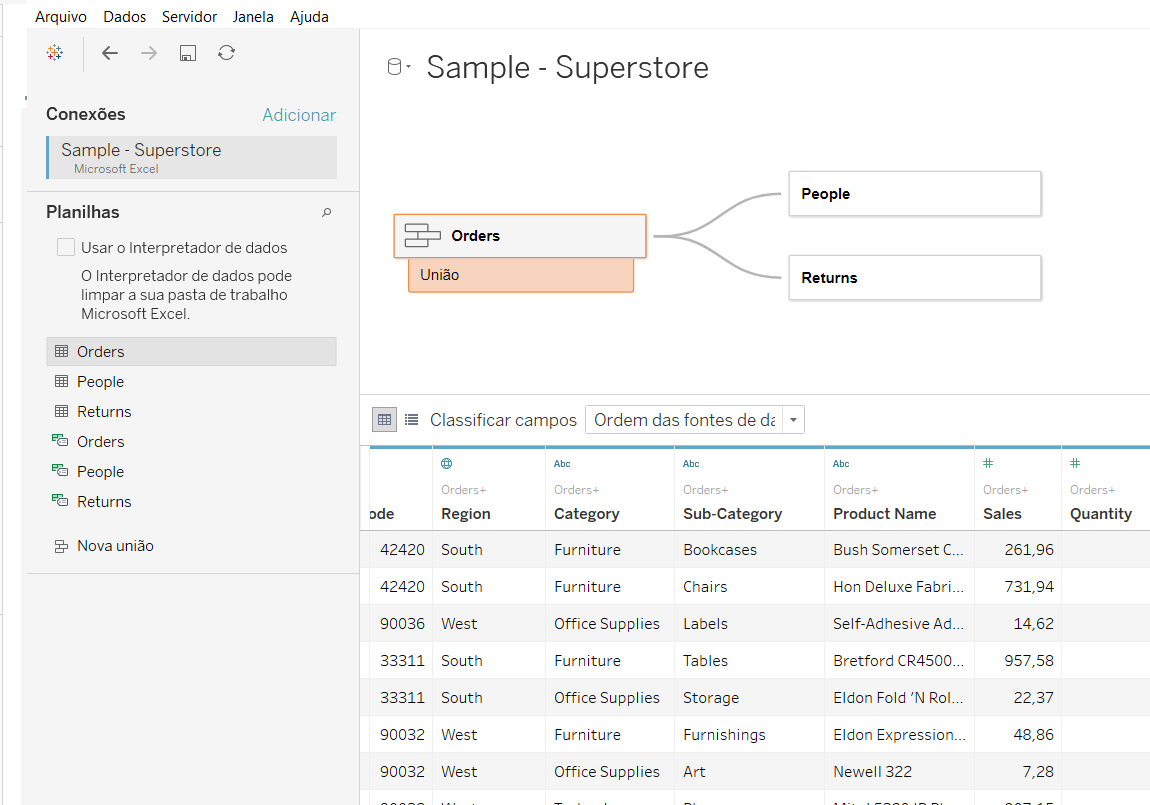Click the Sales column header name
1150x805 pixels.
point(1002,514)
